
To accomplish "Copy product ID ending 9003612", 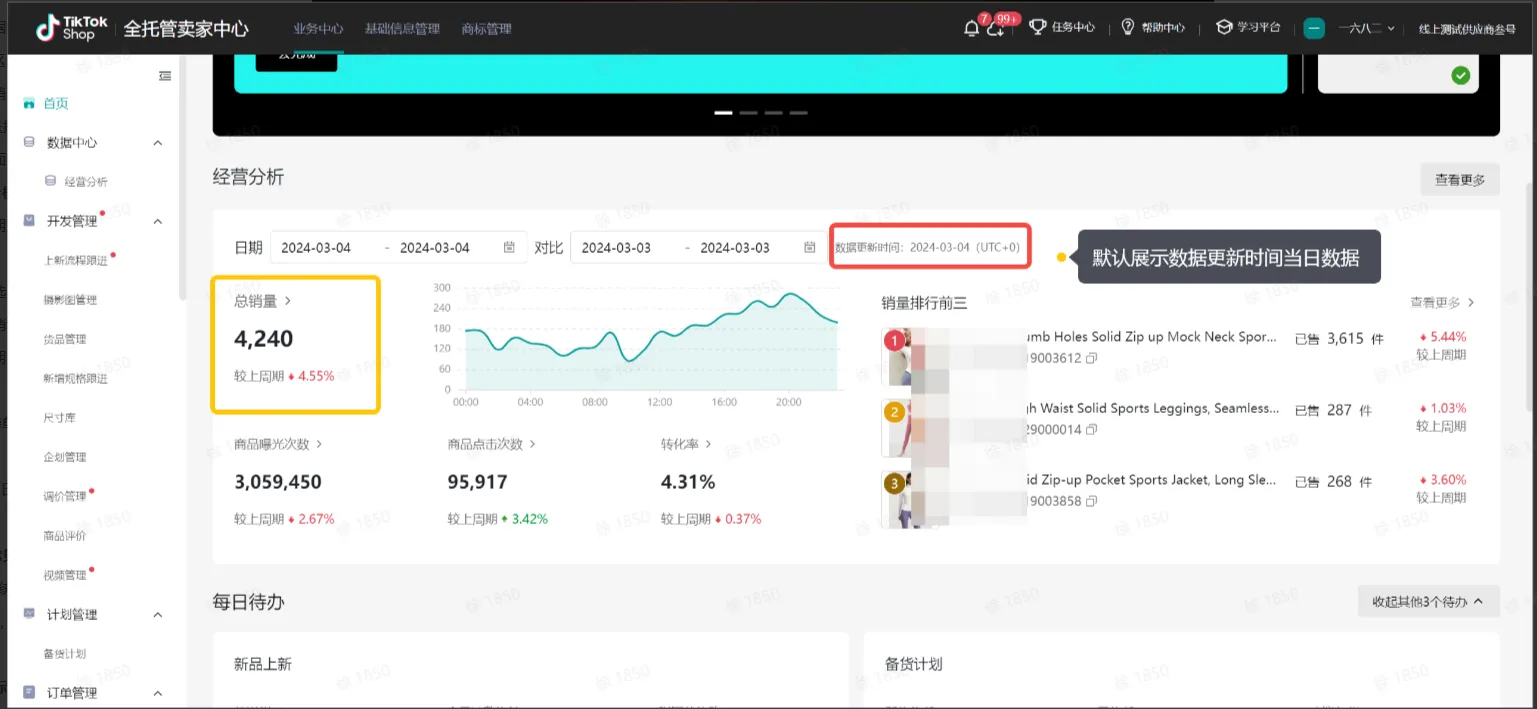I will (1092, 358).
